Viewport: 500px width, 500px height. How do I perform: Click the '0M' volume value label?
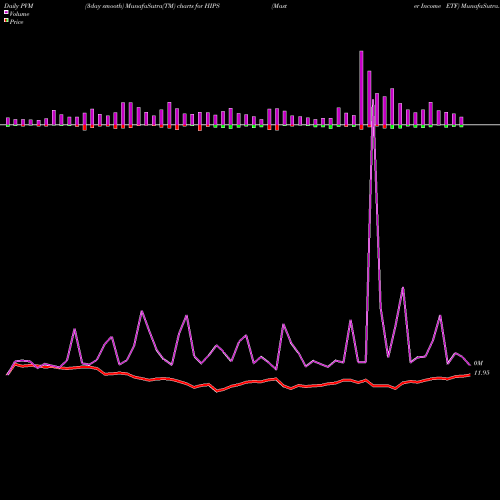(478, 363)
